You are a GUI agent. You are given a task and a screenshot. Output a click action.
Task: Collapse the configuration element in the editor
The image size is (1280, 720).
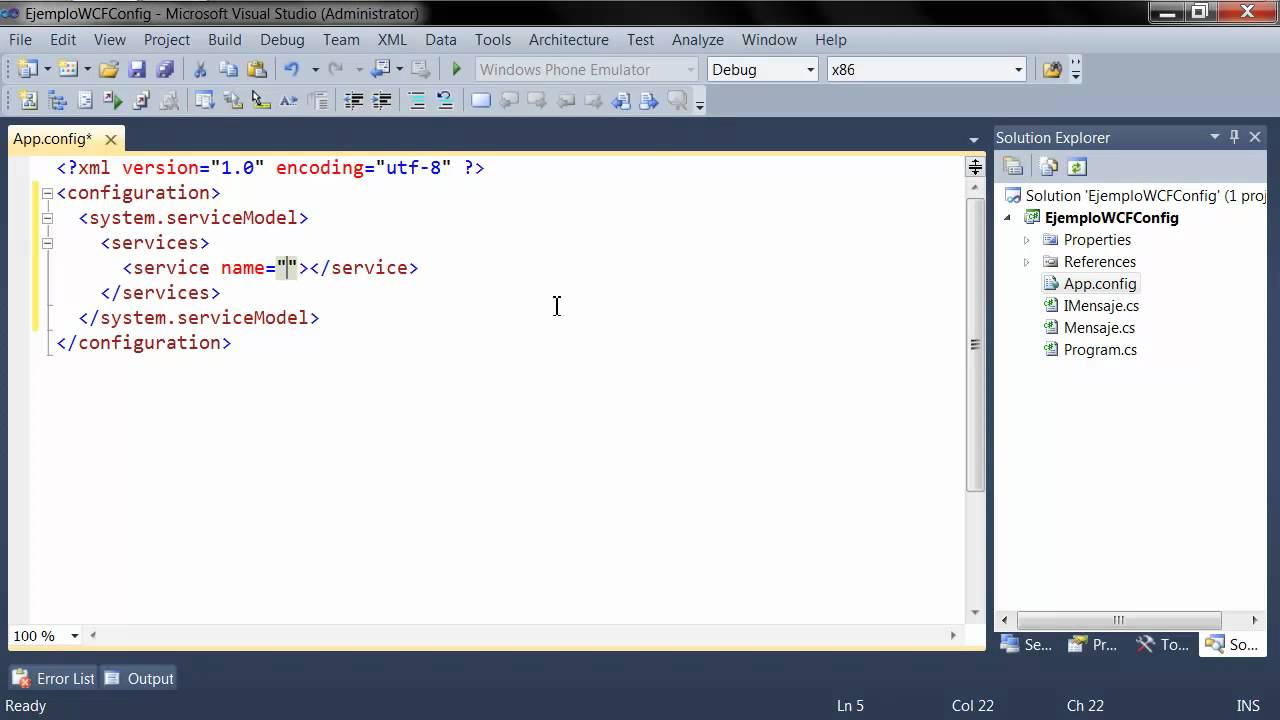47,193
